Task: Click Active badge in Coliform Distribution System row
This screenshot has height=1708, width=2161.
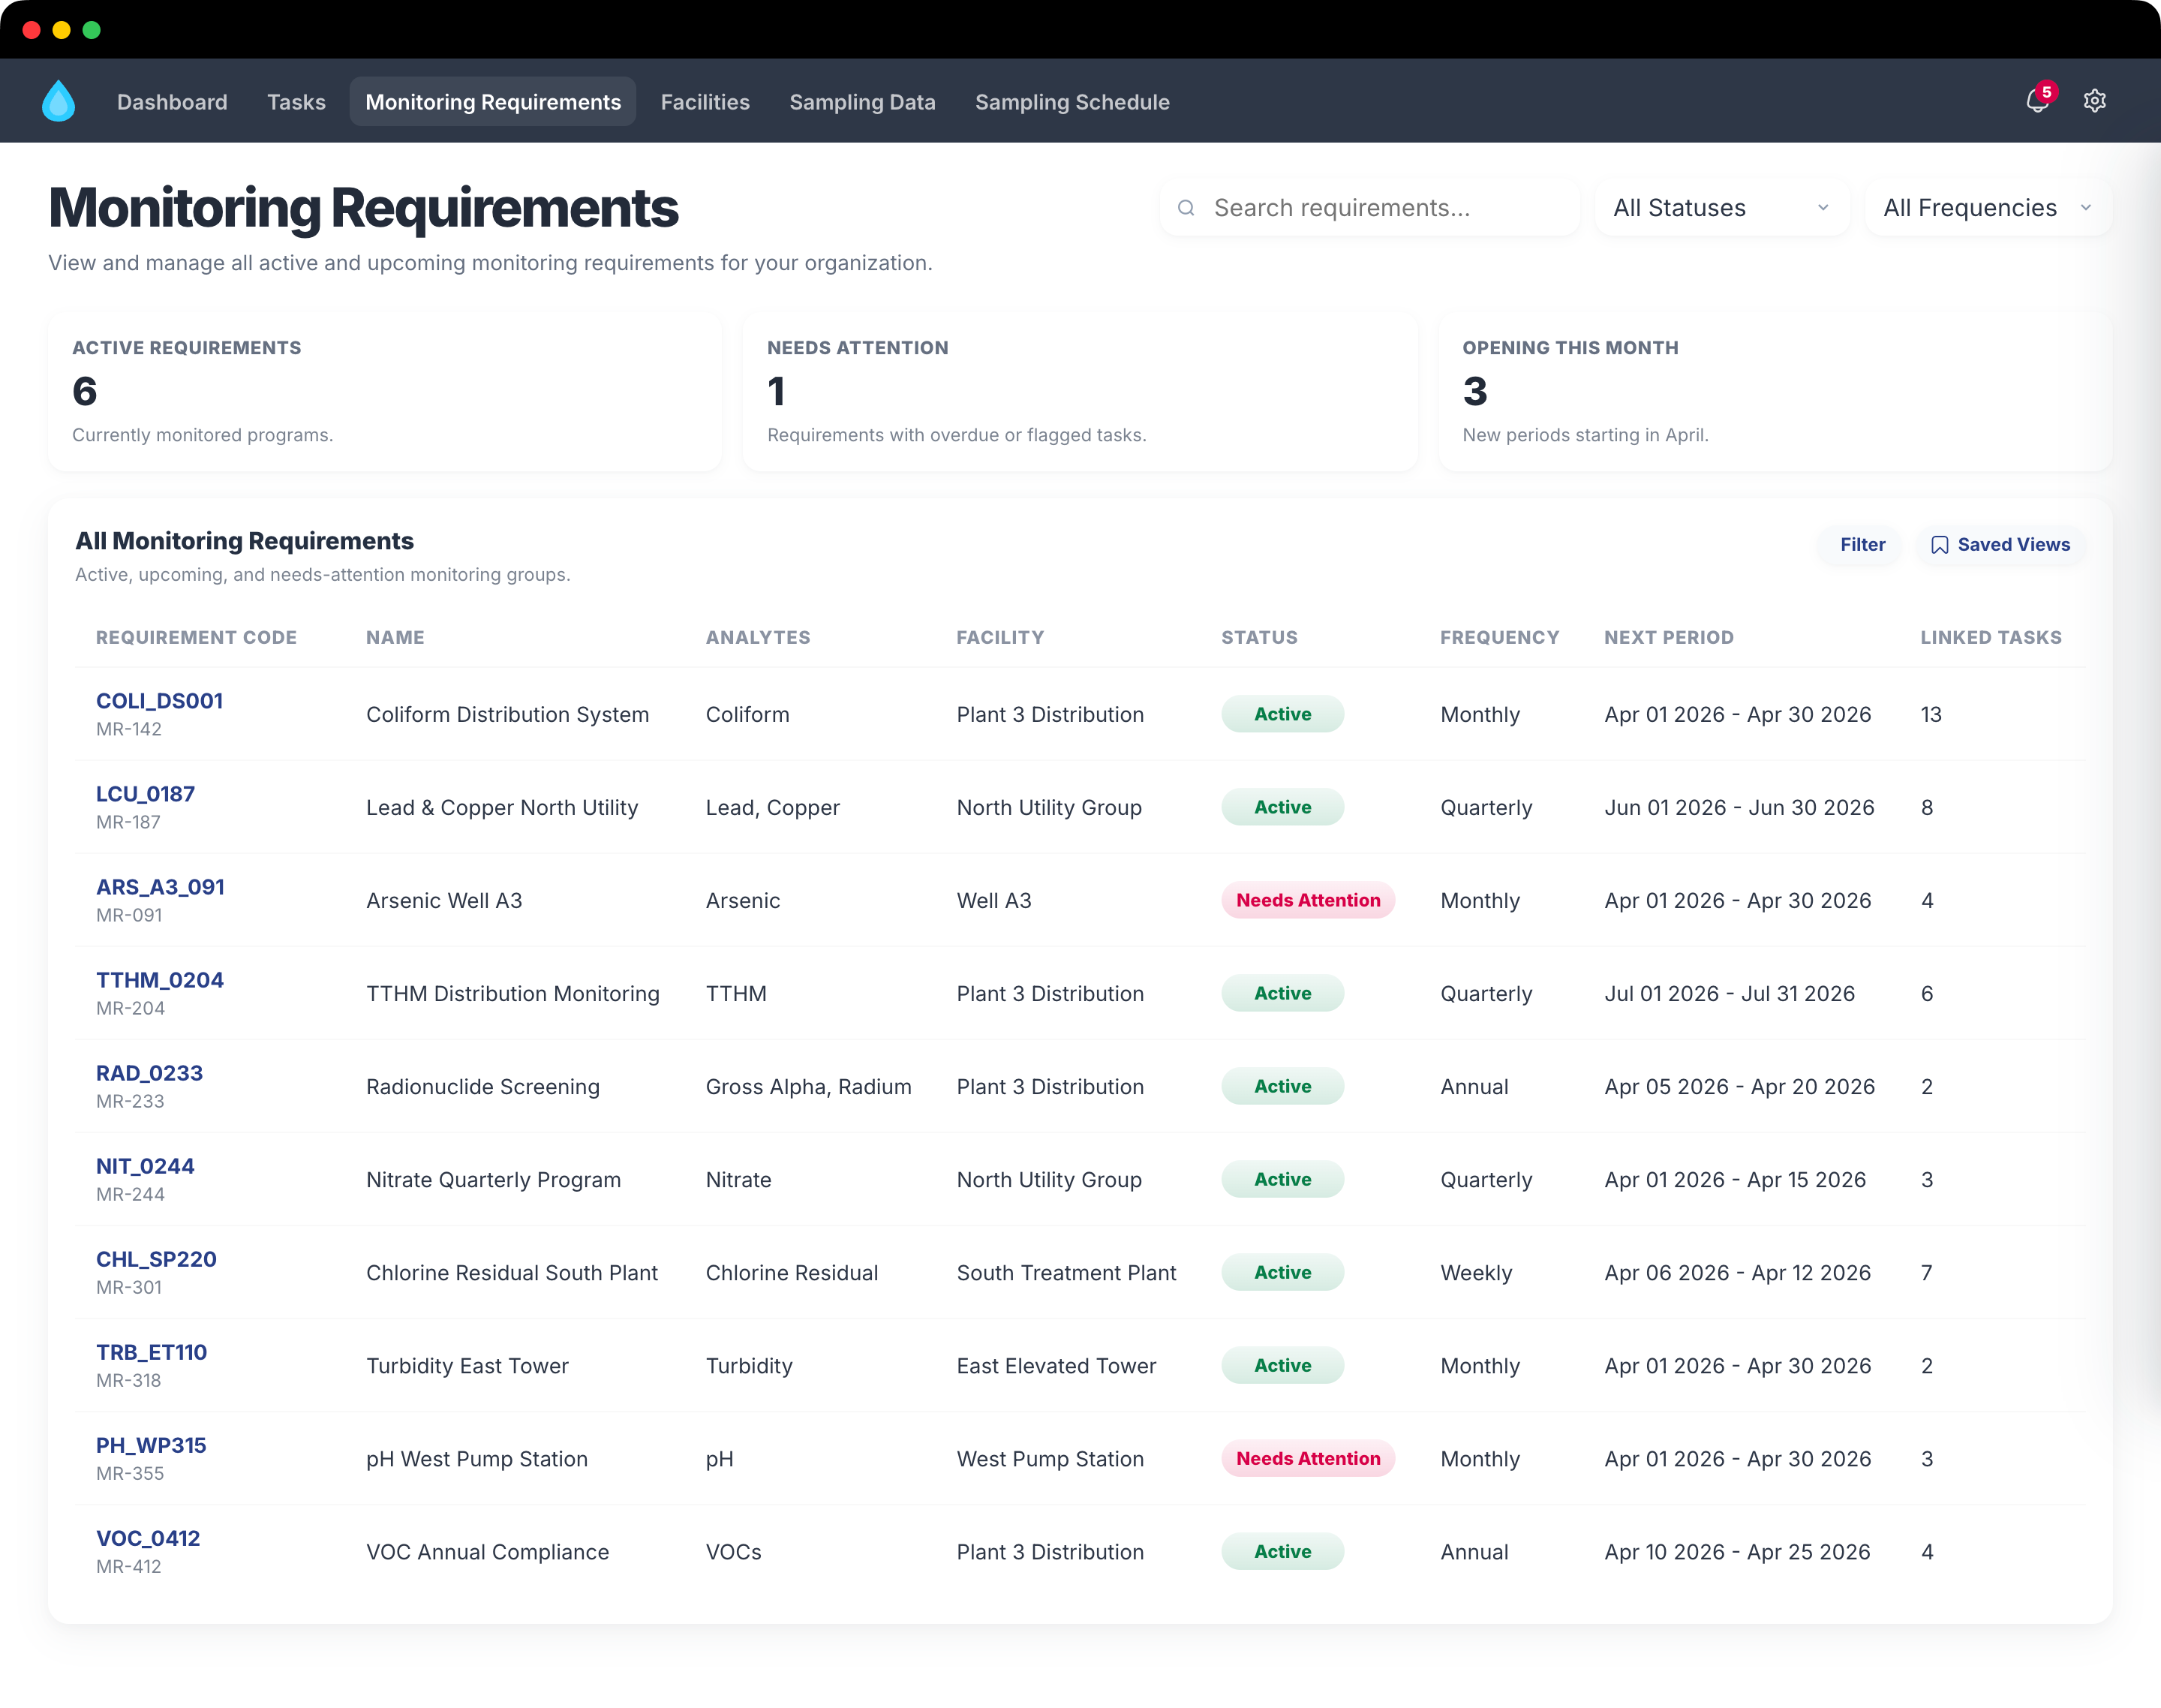Action: pyautogui.click(x=1282, y=714)
